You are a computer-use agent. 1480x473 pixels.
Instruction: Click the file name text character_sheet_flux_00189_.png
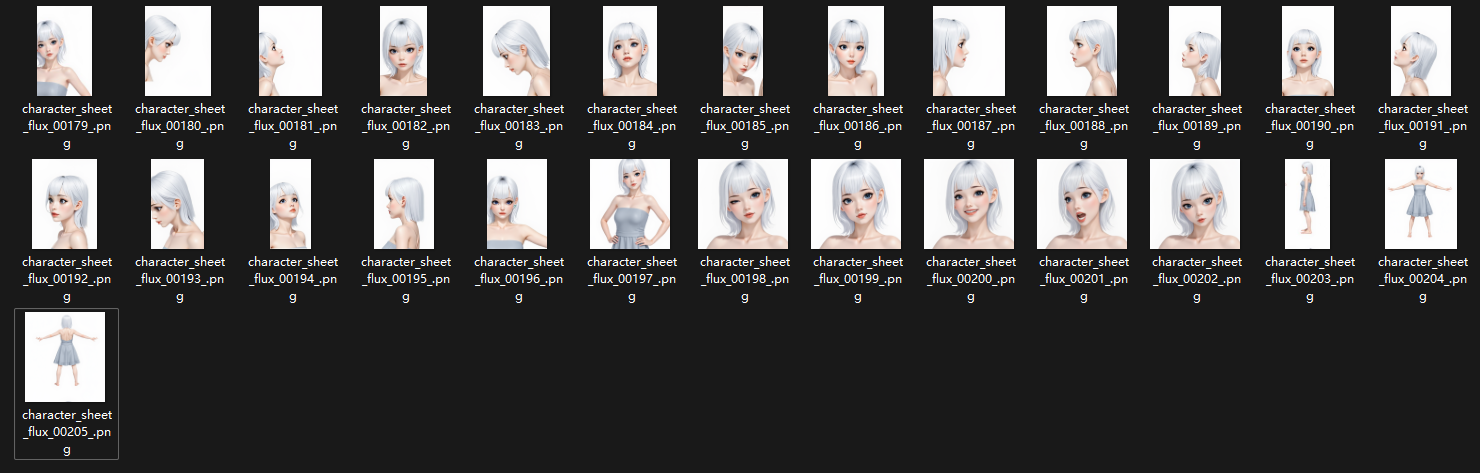pyautogui.click(x=1197, y=126)
